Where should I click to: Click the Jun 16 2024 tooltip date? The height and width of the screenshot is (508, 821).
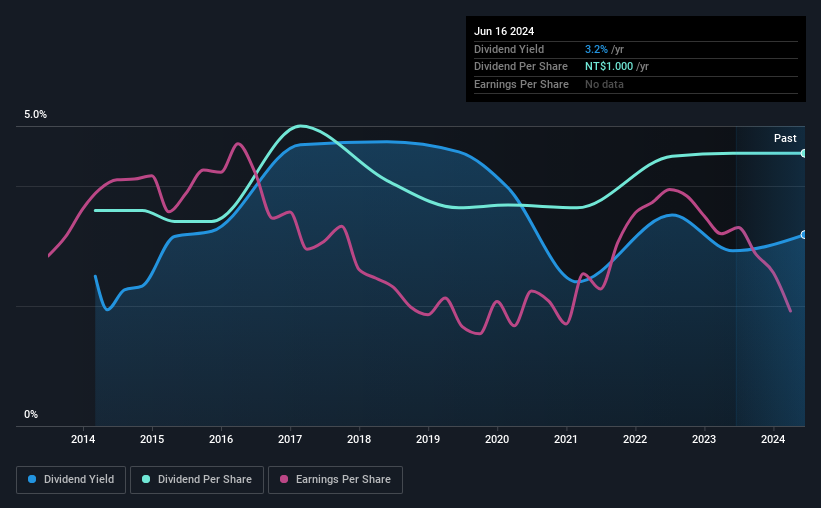[504, 31]
